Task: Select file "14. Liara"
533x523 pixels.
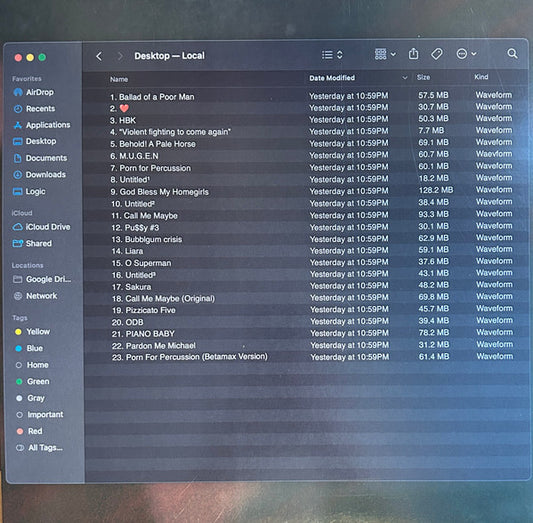Action: (127, 251)
